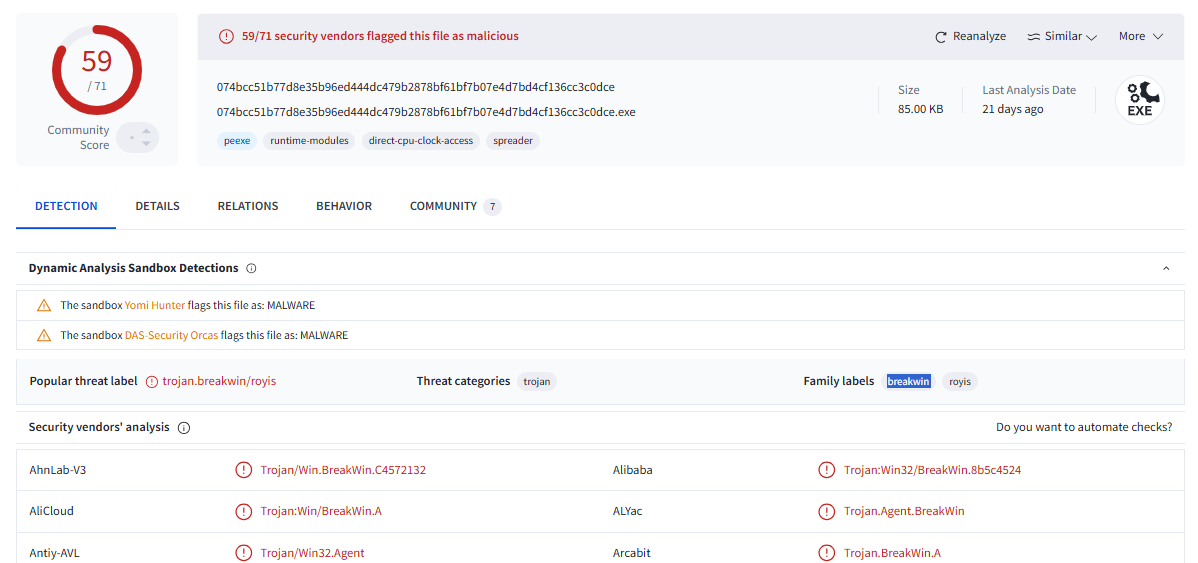
Task: Click the Antiy-AVL detection alert icon
Action: point(243,552)
